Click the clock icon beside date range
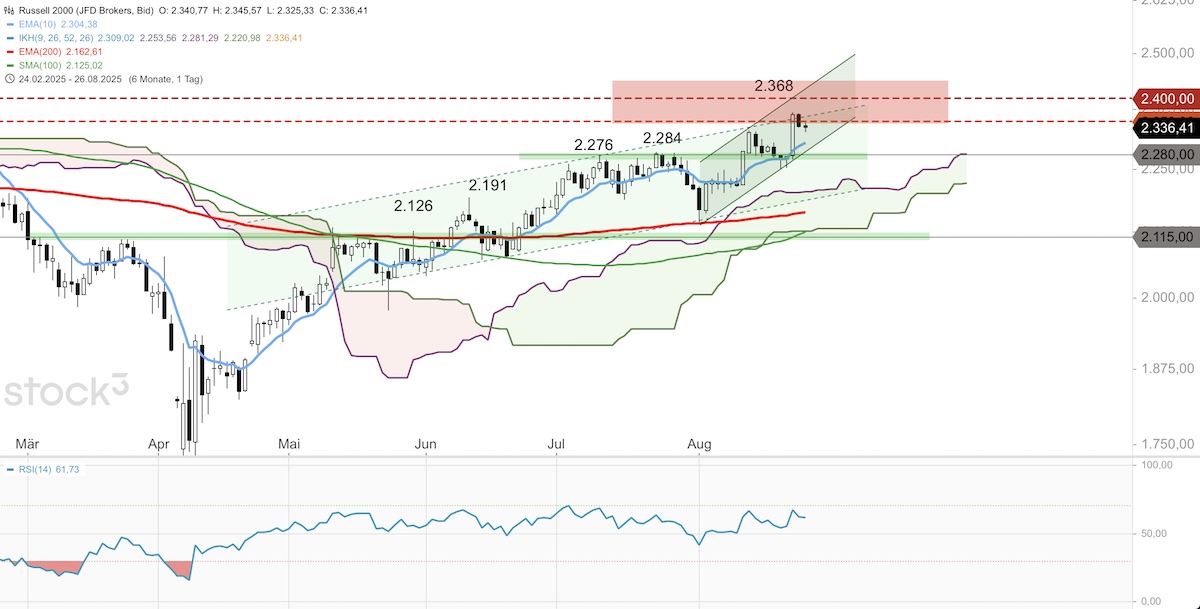This screenshot has width=1200, height=609. (x=9, y=78)
